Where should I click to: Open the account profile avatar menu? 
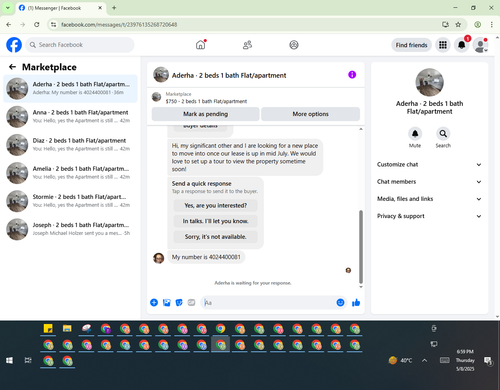click(x=480, y=45)
